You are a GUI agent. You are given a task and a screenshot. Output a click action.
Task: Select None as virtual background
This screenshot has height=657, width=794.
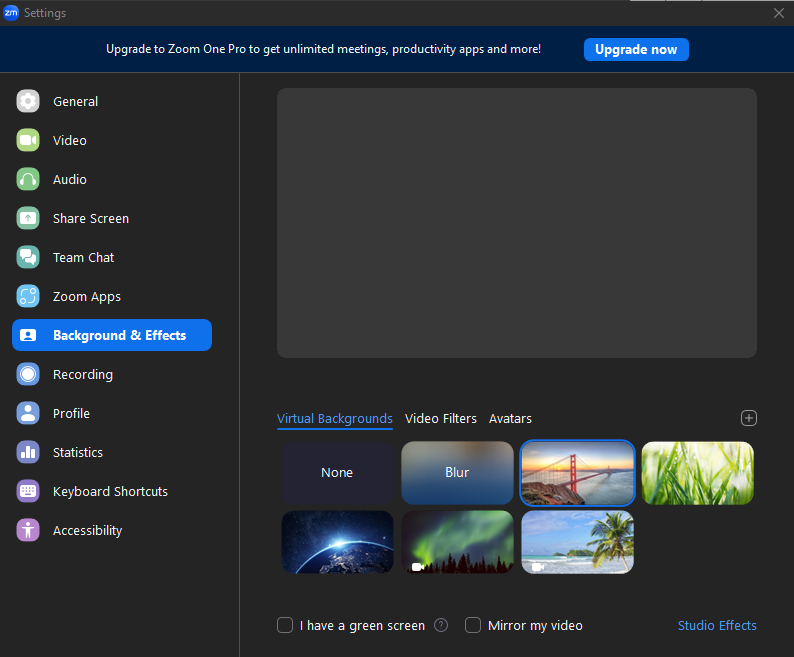coord(337,473)
